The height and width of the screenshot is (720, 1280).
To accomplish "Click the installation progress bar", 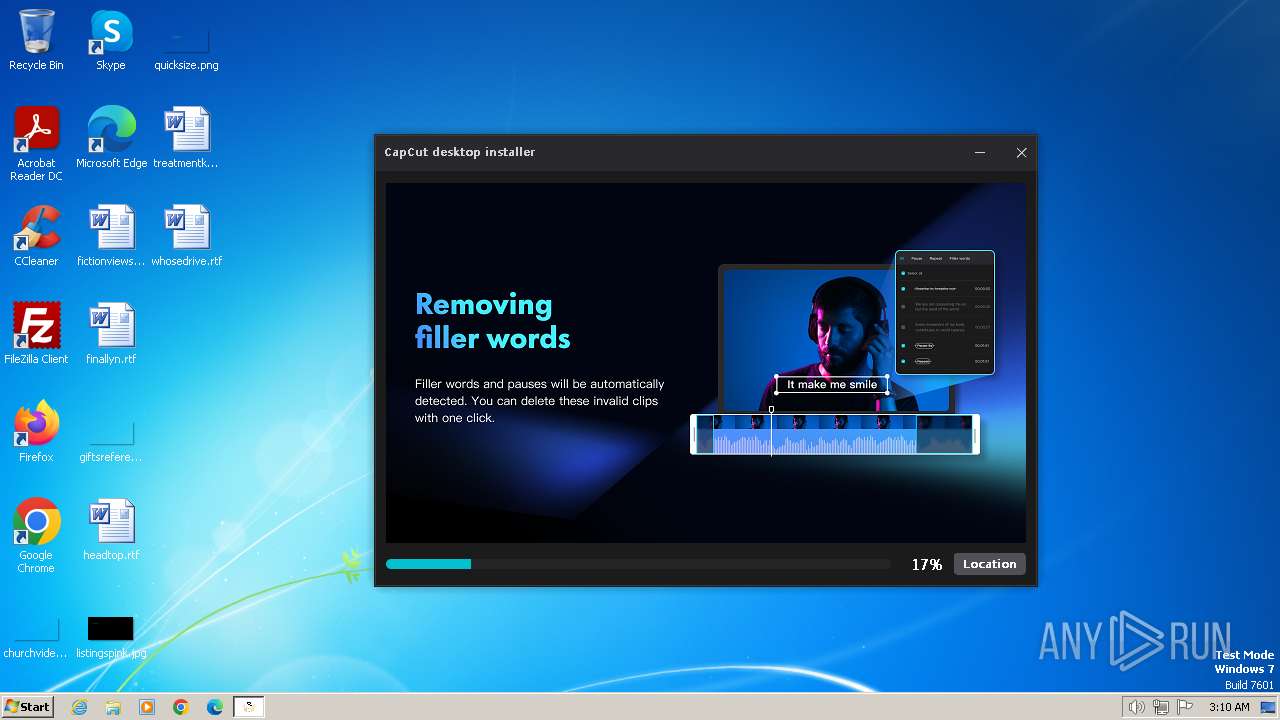I will pos(638,564).
